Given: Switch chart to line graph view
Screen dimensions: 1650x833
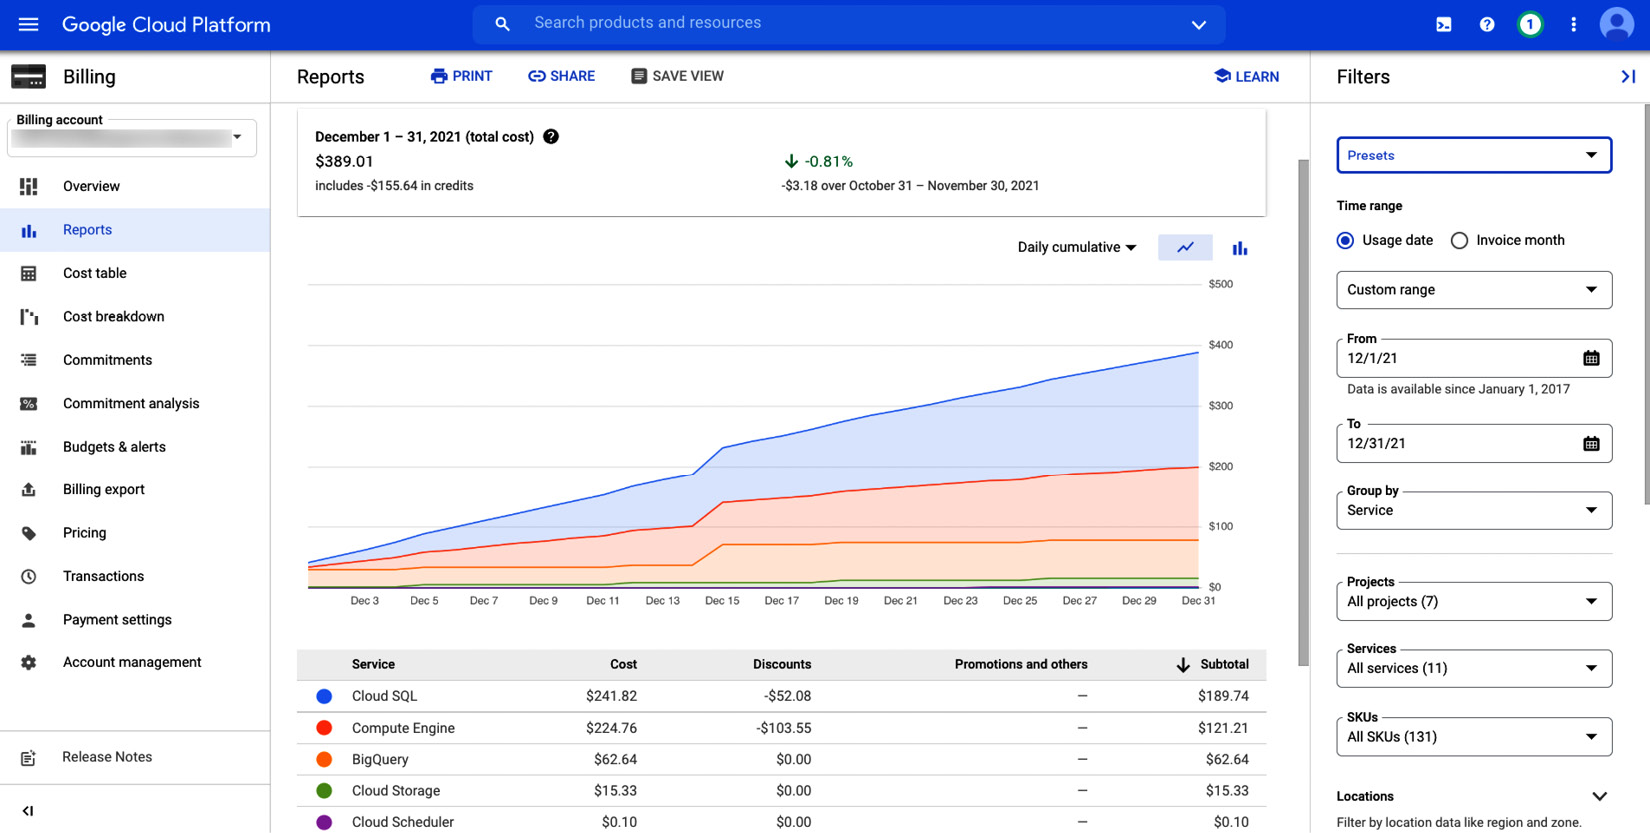Looking at the screenshot, I should (1185, 247).
